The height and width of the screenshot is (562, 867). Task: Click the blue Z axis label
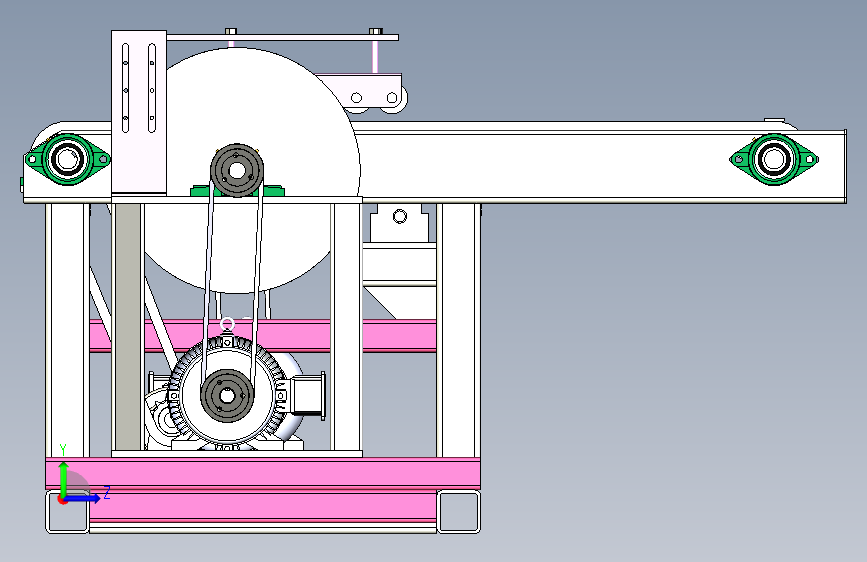(x=107, y=492)
